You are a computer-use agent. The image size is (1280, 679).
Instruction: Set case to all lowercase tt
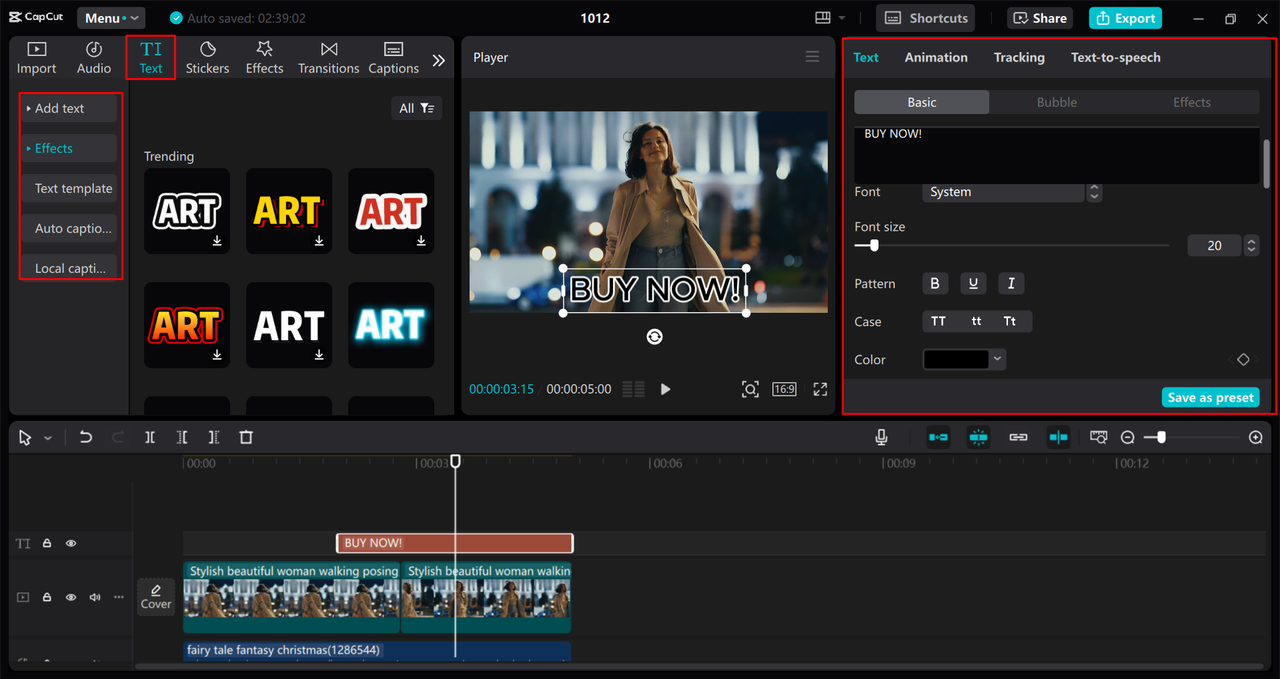pyautogui.click(x=976, y=321)
